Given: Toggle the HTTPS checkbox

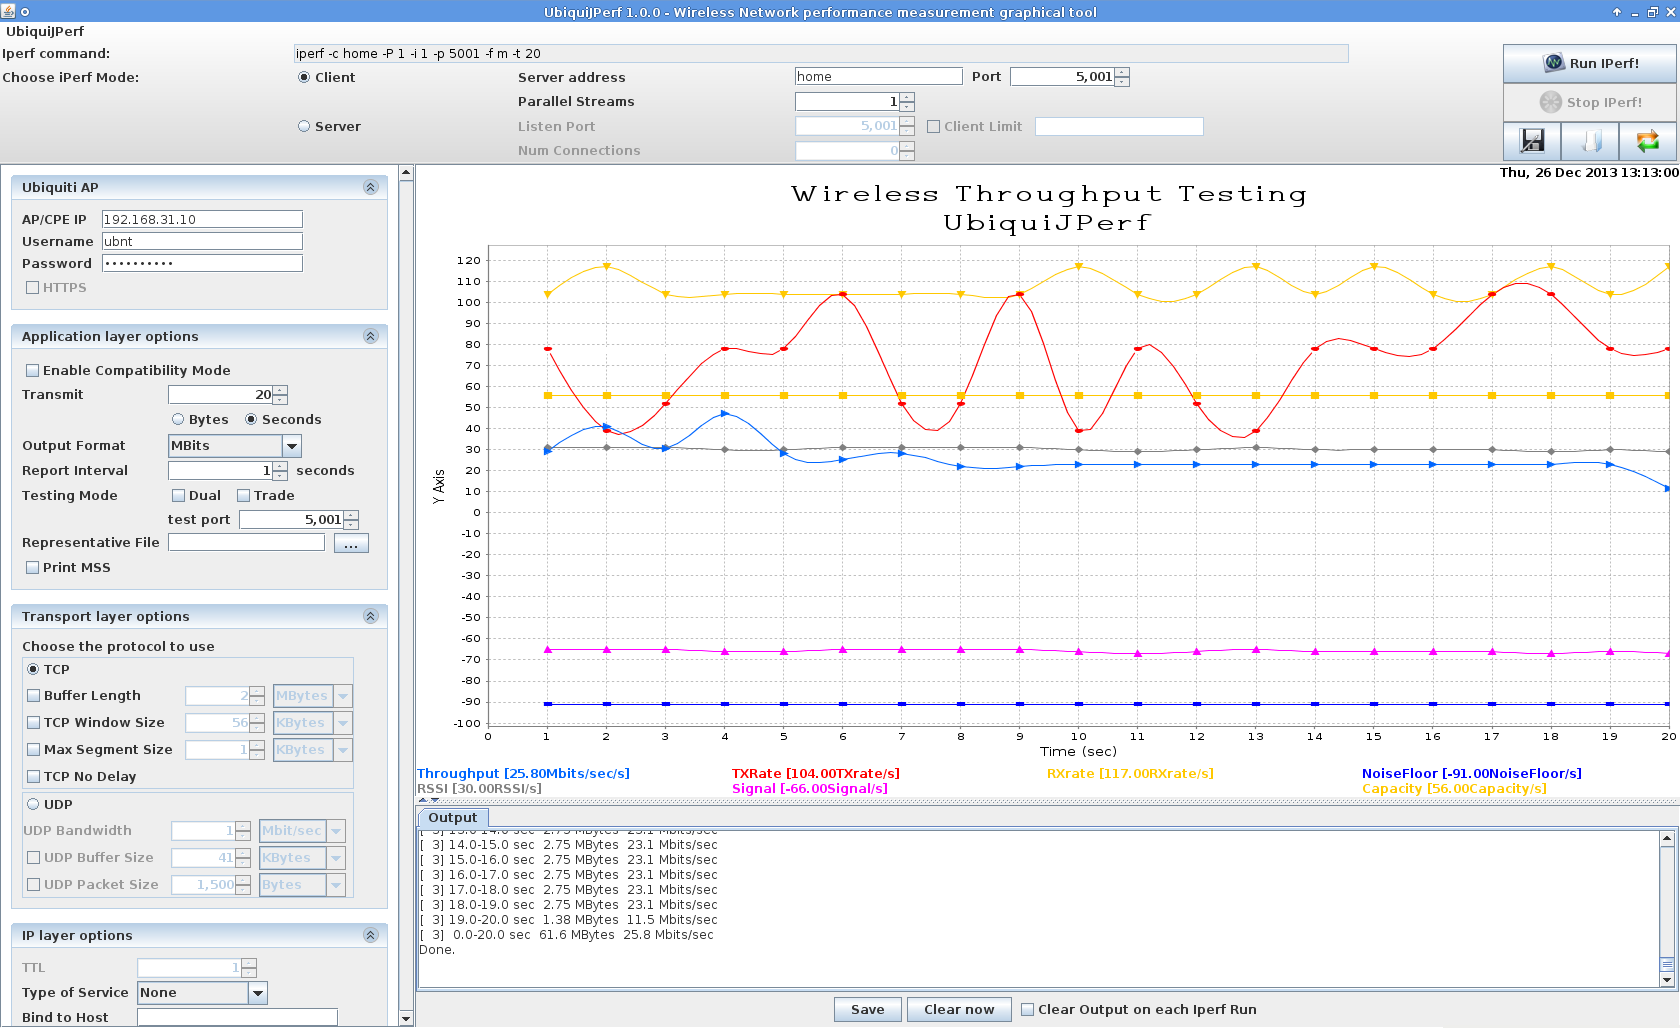Looking at the screenshot, I should click(x=33, y=287).
